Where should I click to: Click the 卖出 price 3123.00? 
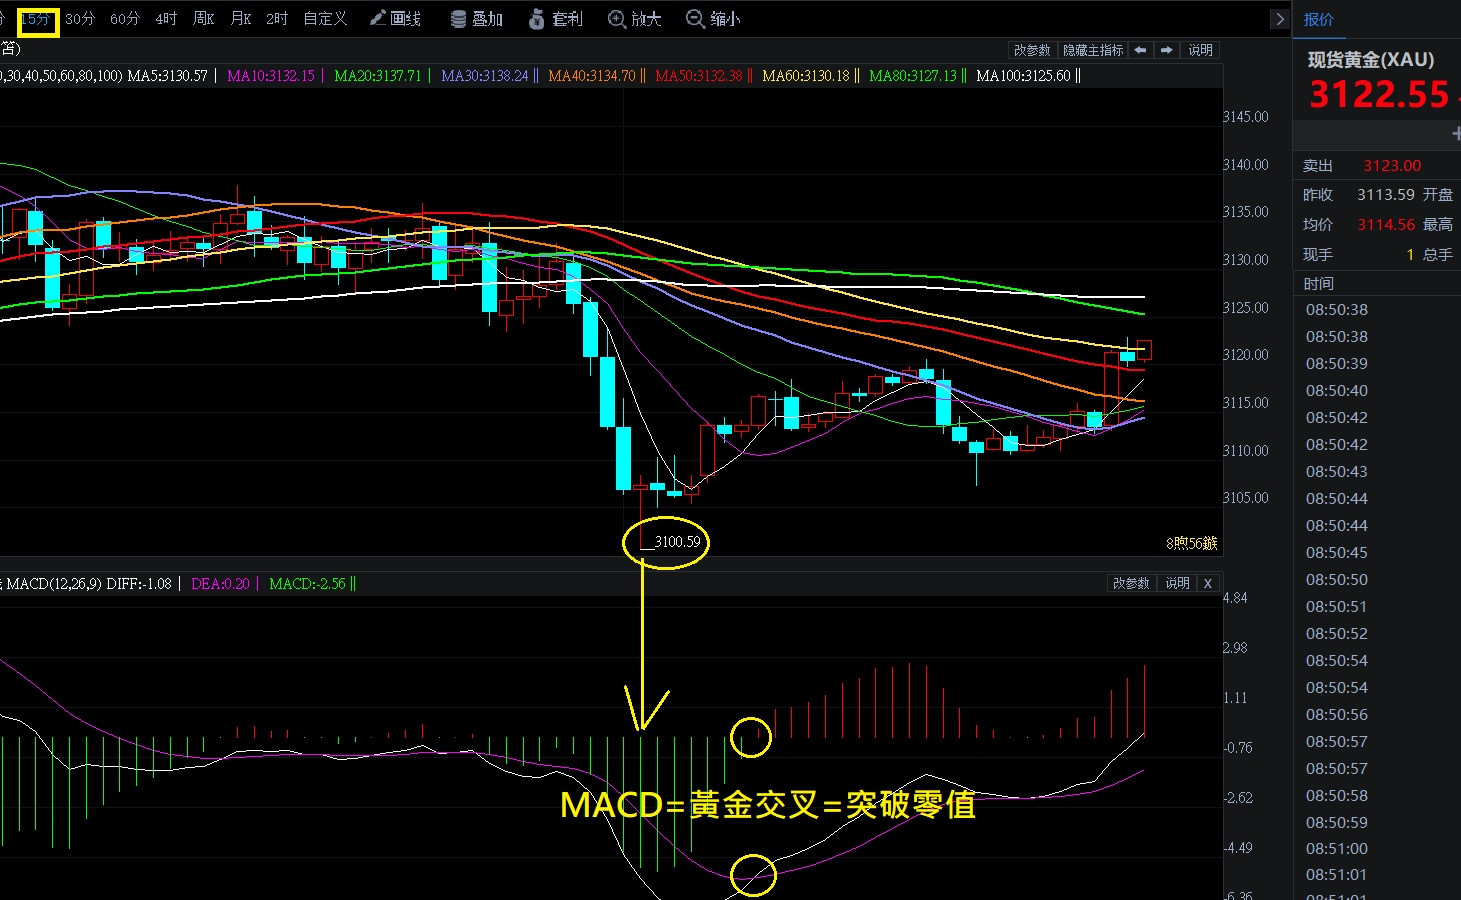point(1392,166)
